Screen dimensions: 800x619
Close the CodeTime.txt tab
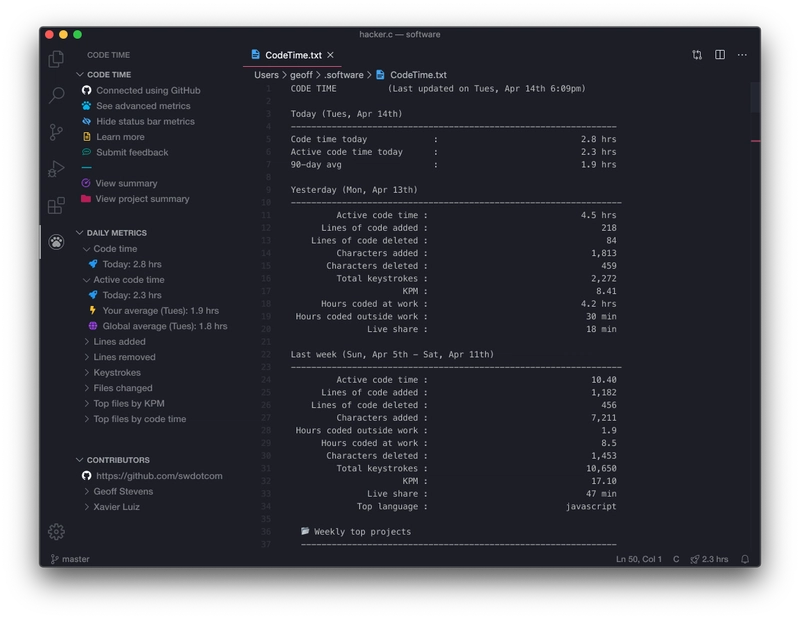(331, 55)
